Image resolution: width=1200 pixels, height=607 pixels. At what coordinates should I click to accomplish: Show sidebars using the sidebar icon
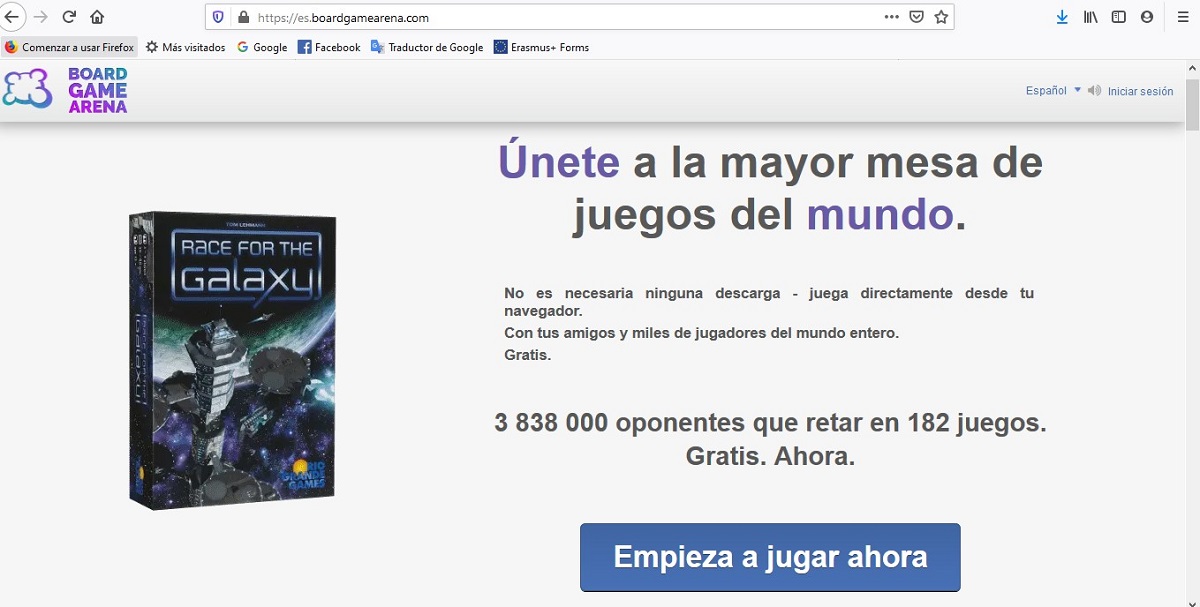click(1119, 17)
